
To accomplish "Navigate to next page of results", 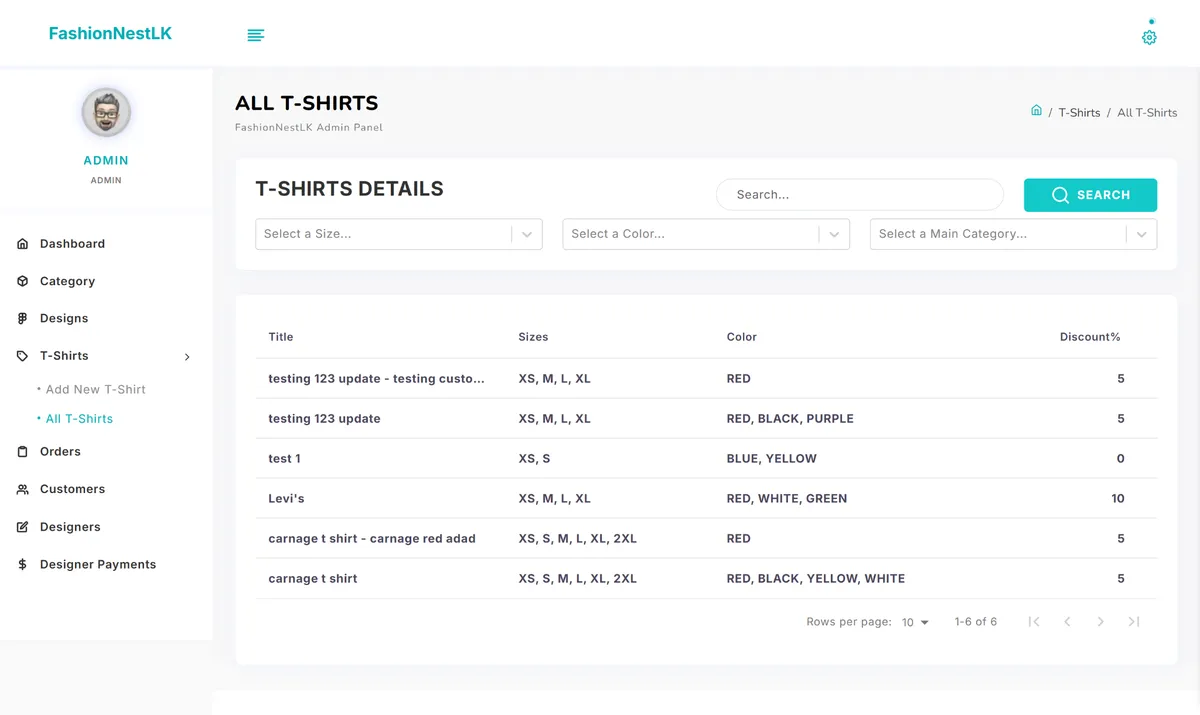I will point(1100,621).
